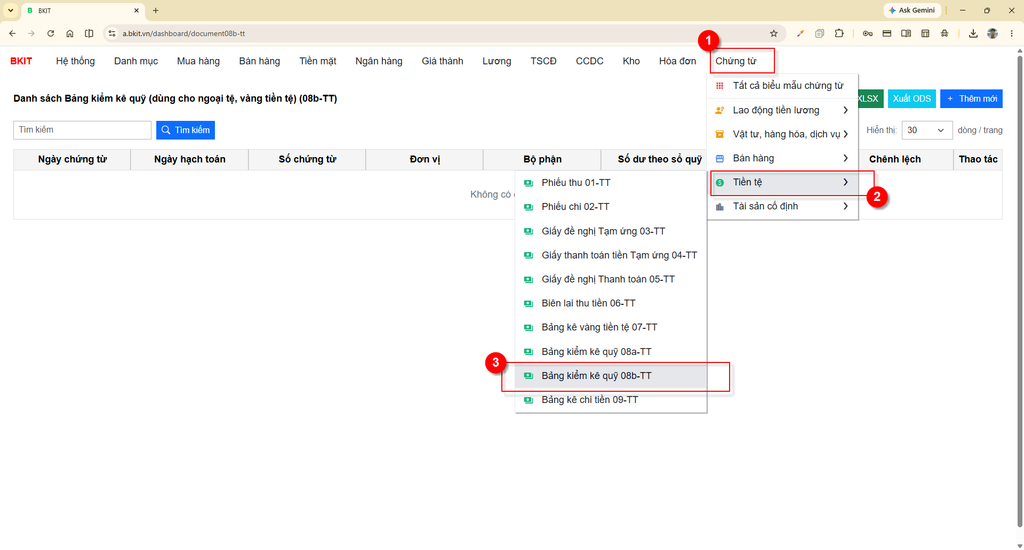
Task: Select Bảng kiểm kê quỹ 08b-TT entry
Action: [611, 376]
